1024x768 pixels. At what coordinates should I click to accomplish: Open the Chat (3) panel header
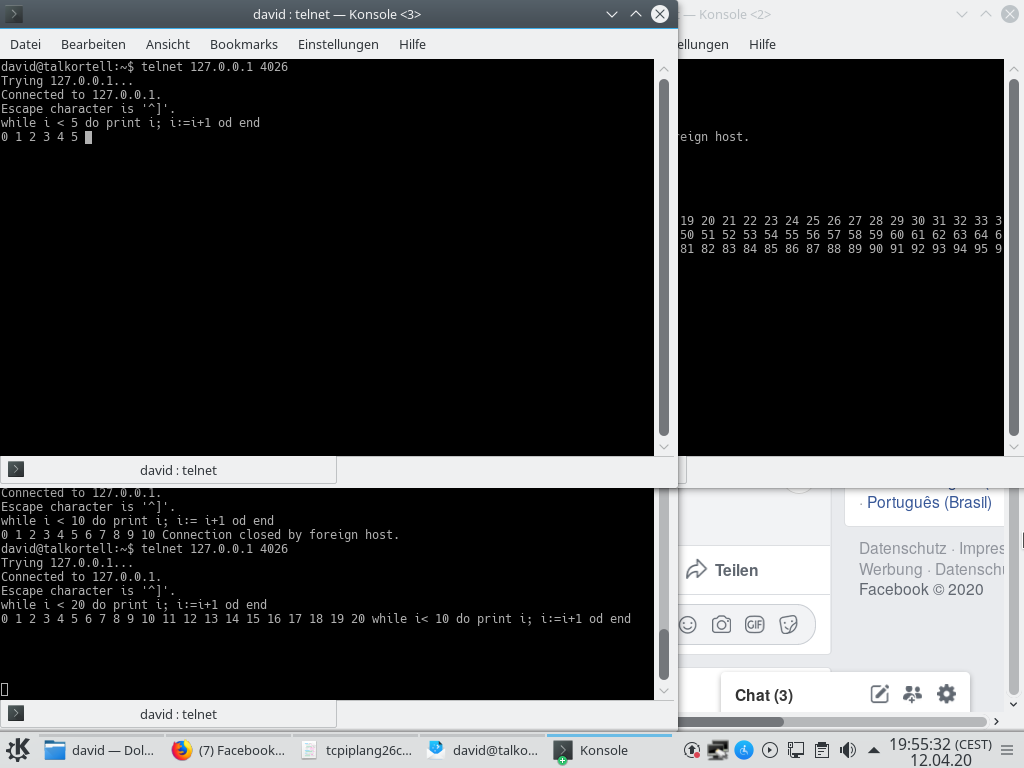point(764,695)
